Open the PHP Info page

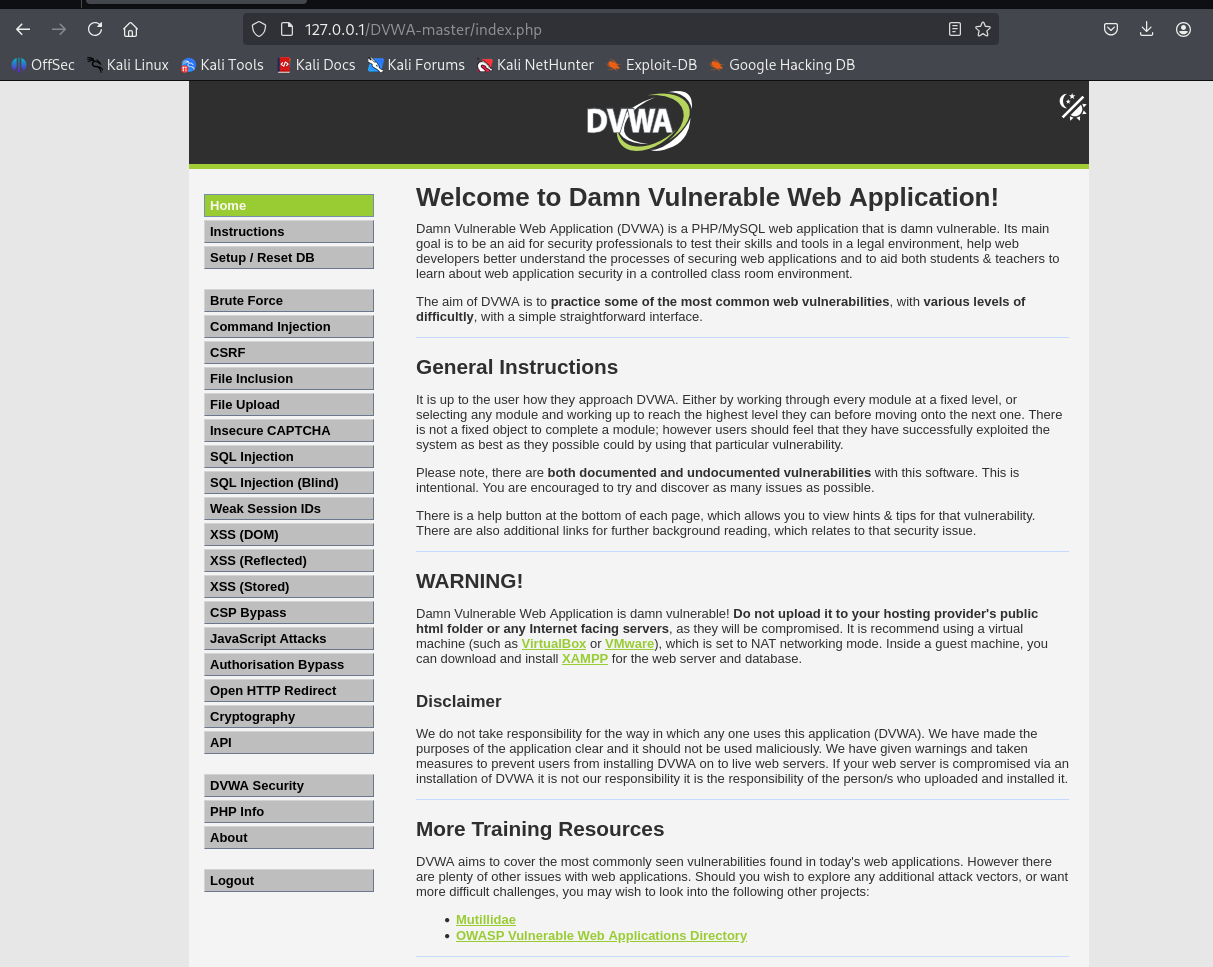[289, 811]
